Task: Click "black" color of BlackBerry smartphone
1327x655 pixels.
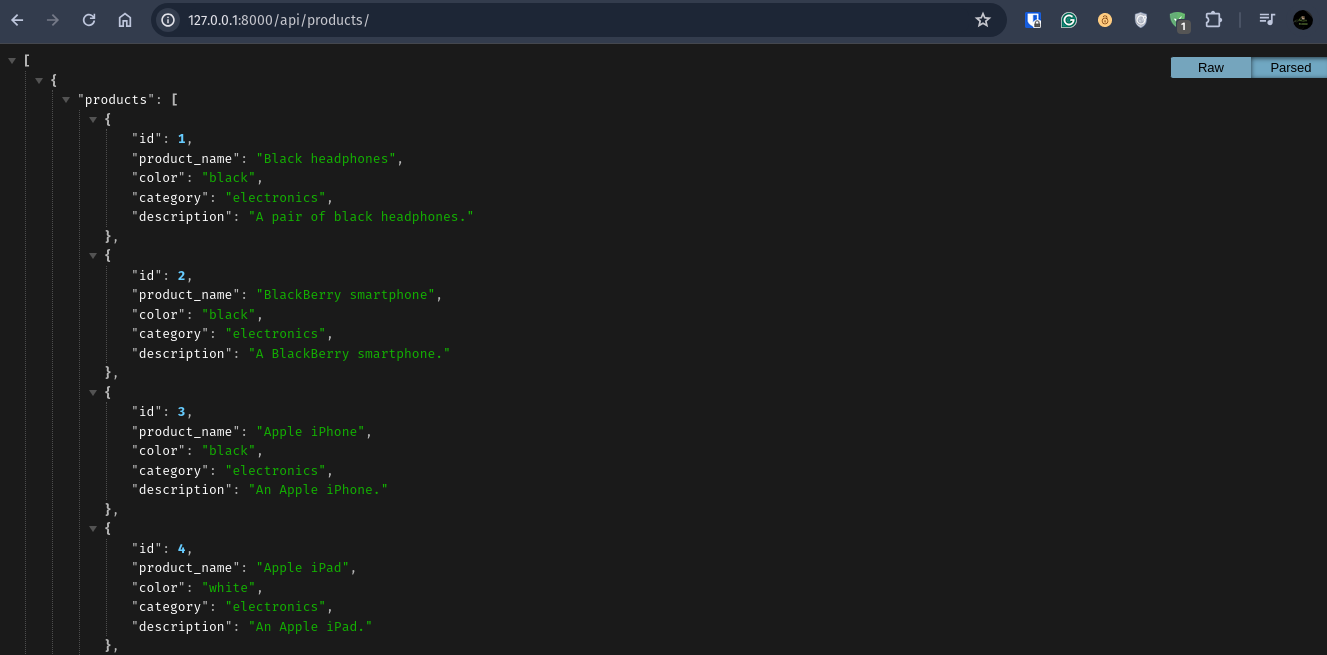Action: [228, 314]
